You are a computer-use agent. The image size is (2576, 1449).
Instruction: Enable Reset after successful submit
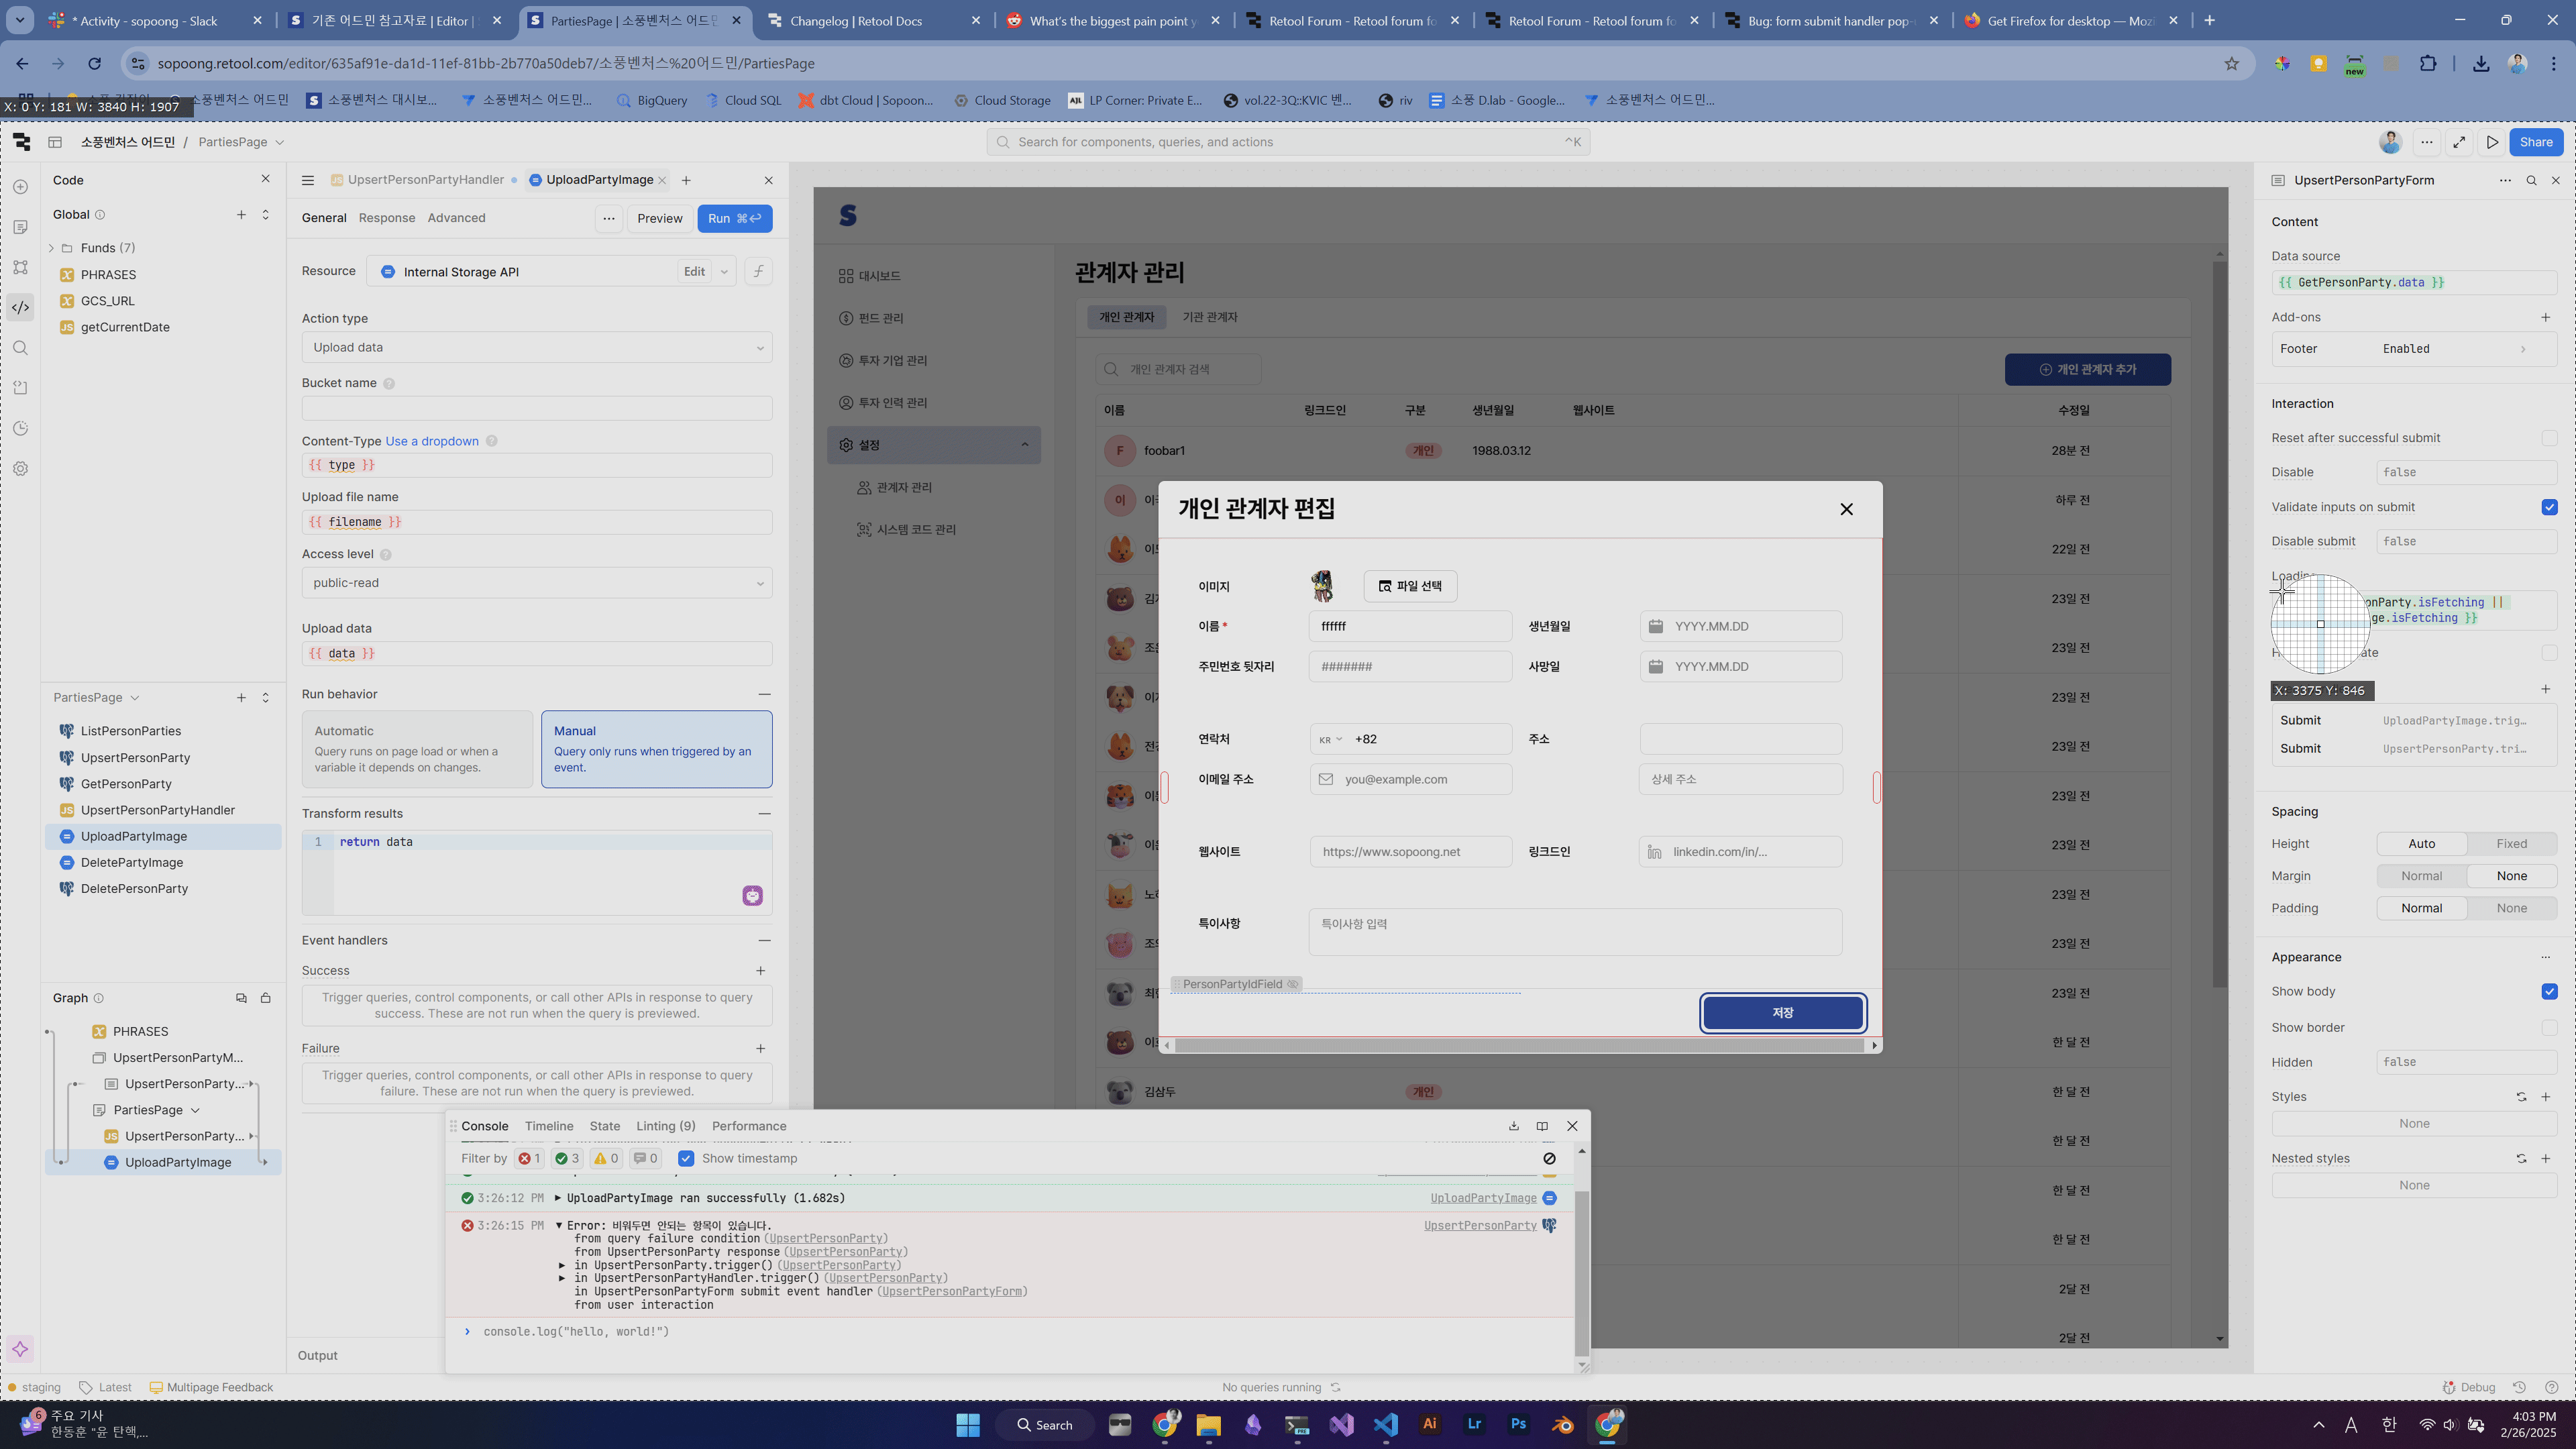2549,438
